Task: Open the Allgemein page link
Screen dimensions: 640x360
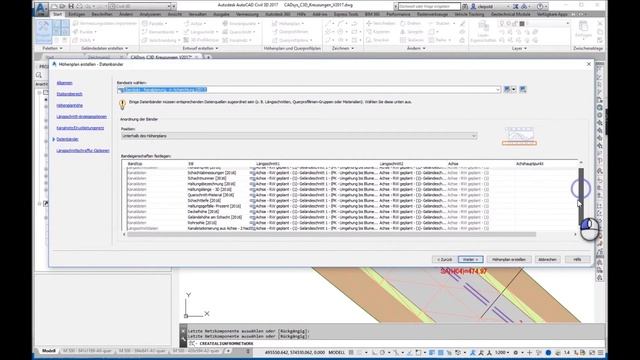Action: (x=64, y=83)
